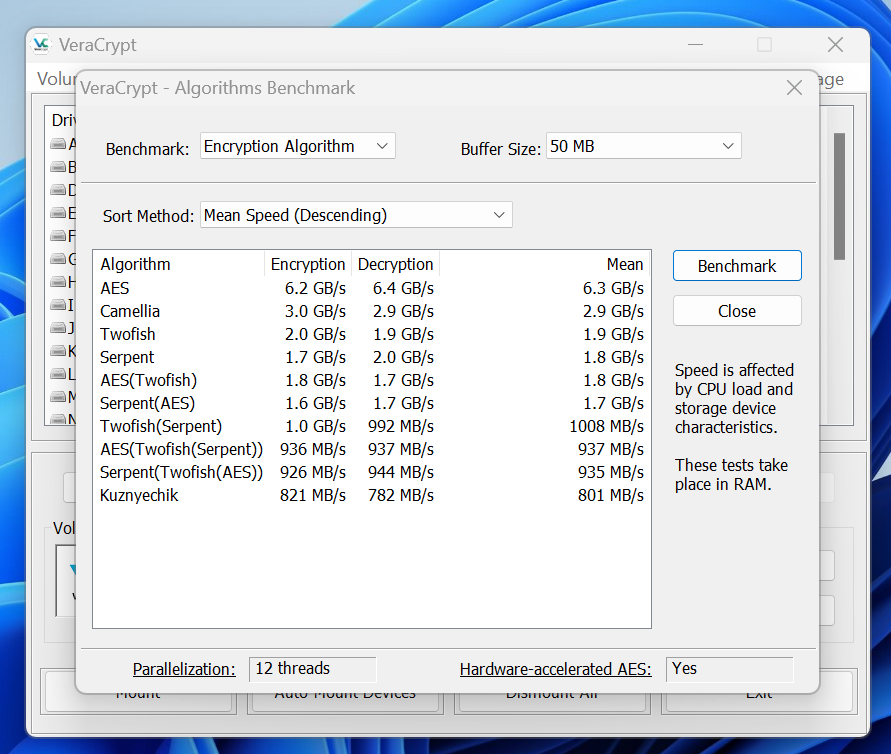
Task: Select the Twofish(Serpent) row
Action: 372,426
